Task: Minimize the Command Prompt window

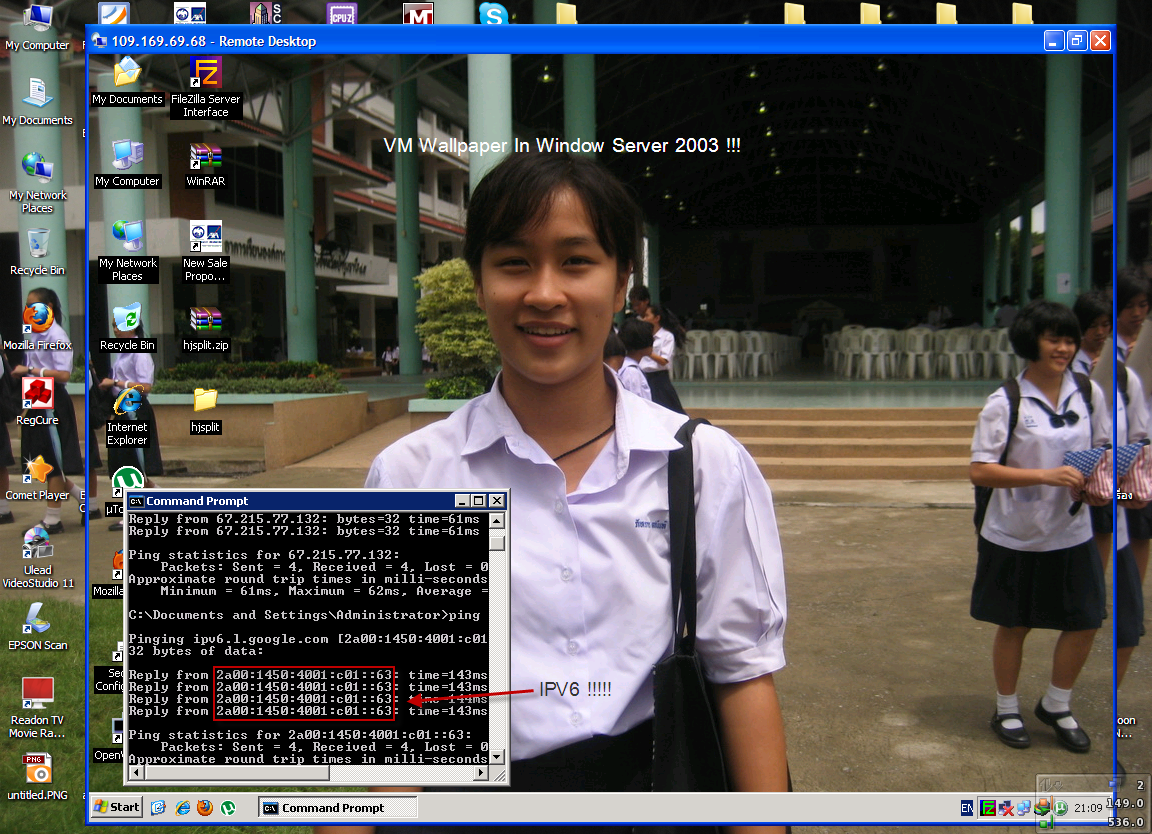Action: [x=462, y=501]
